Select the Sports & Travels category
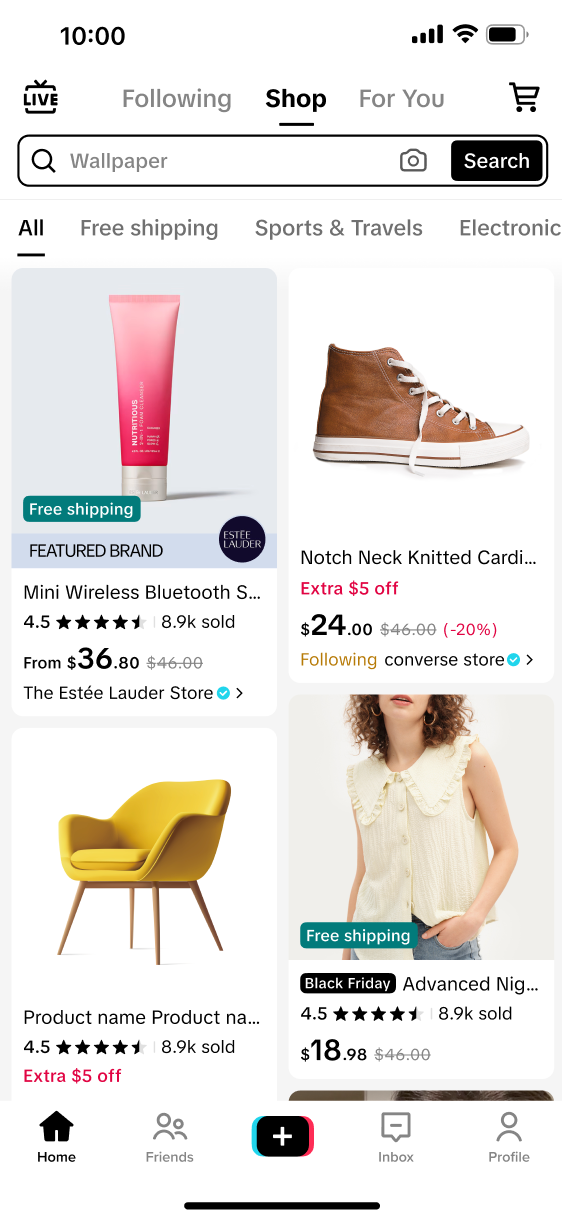562x1220 pixels. tap(339, 228)
